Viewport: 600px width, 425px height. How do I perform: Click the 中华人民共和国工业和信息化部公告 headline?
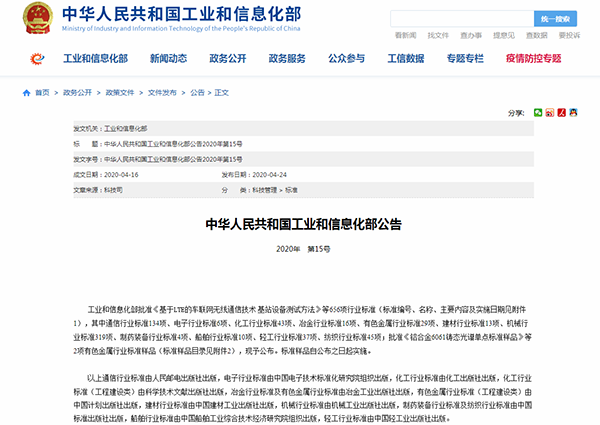[x=303, y=224]
